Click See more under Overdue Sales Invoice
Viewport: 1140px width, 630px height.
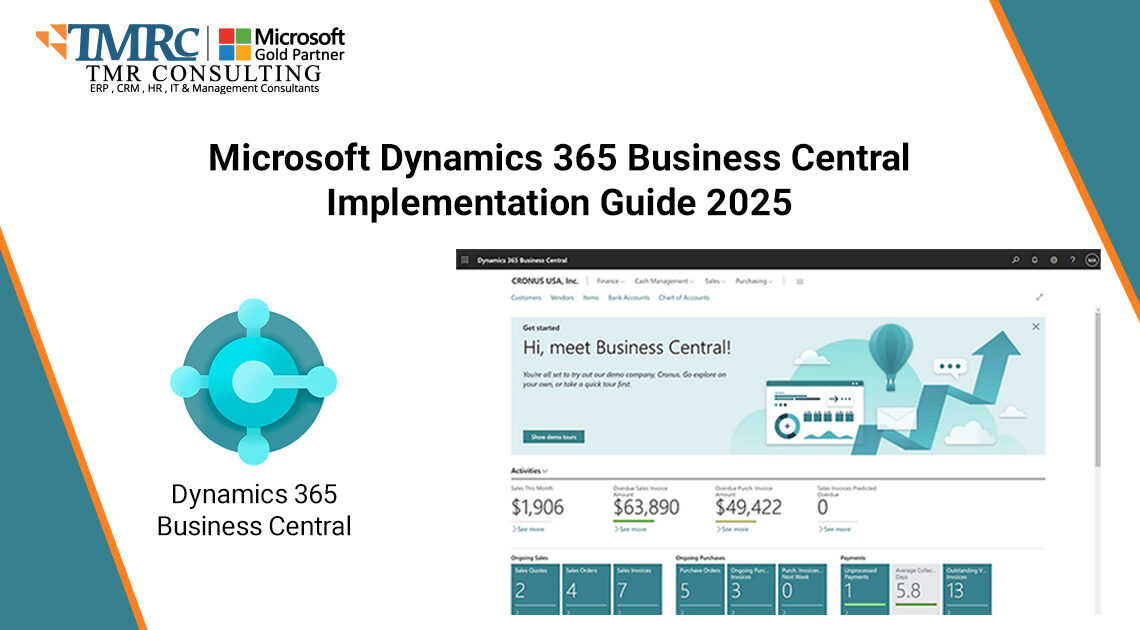pos(630,529)
